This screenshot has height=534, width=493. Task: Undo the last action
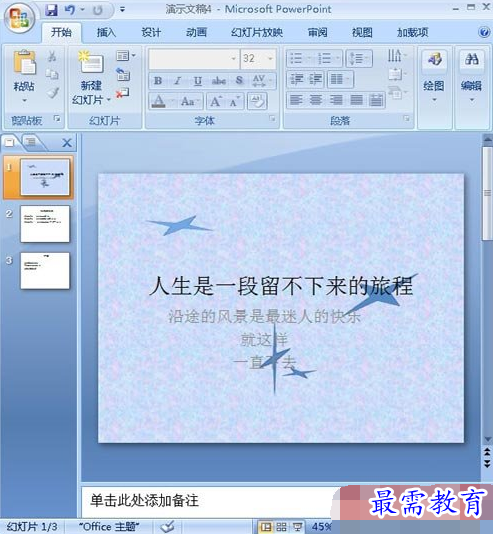[x=70, y=10]
